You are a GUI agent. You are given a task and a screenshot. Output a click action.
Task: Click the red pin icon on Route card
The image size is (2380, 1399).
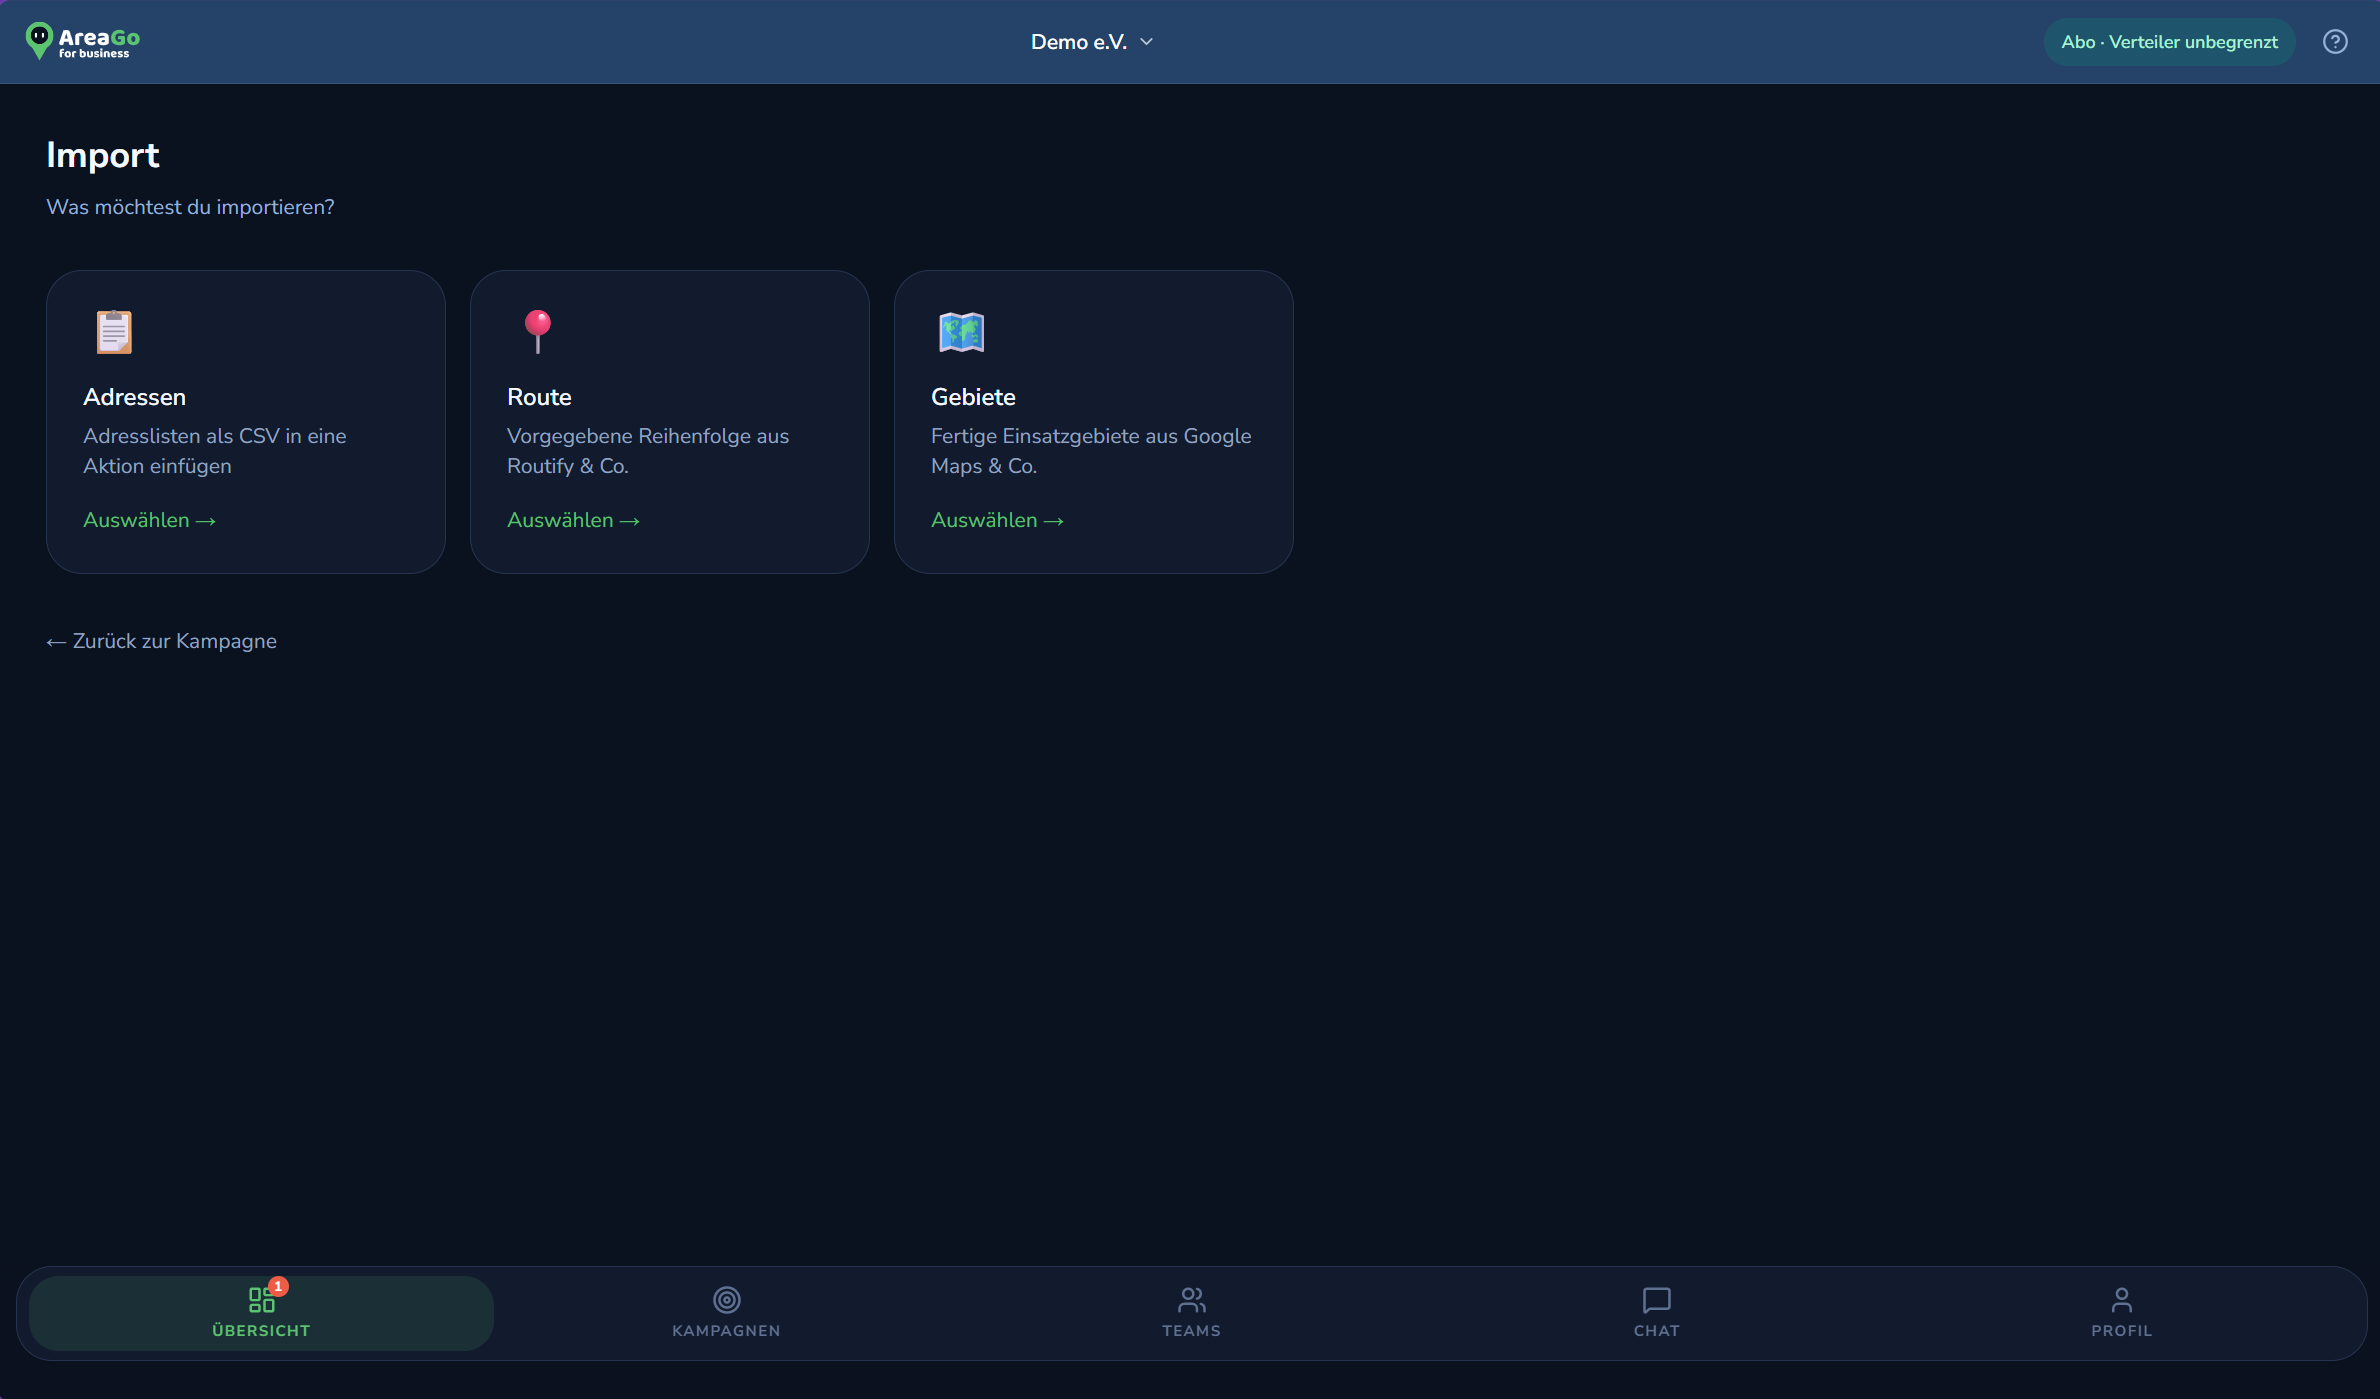(538, 332)
